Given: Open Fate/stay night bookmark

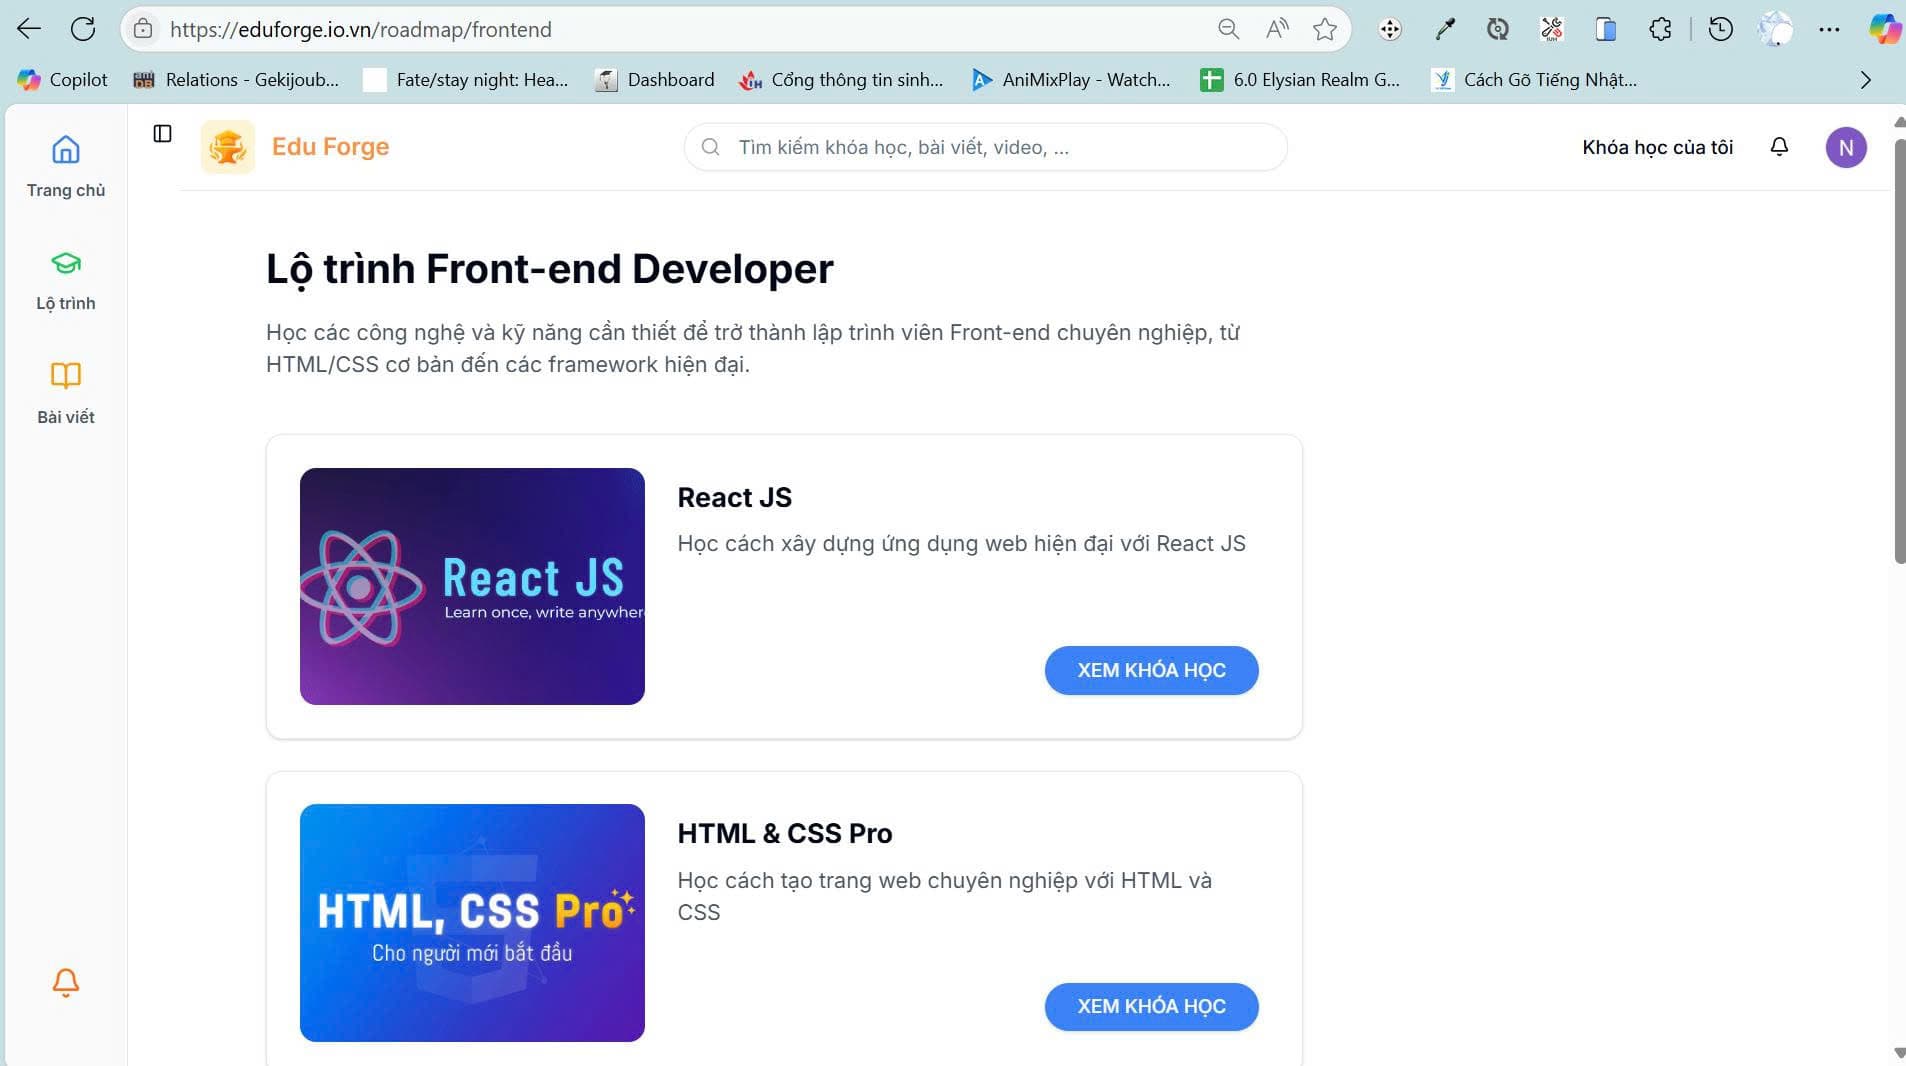Looking at the screenshot, I should point(466,80).
